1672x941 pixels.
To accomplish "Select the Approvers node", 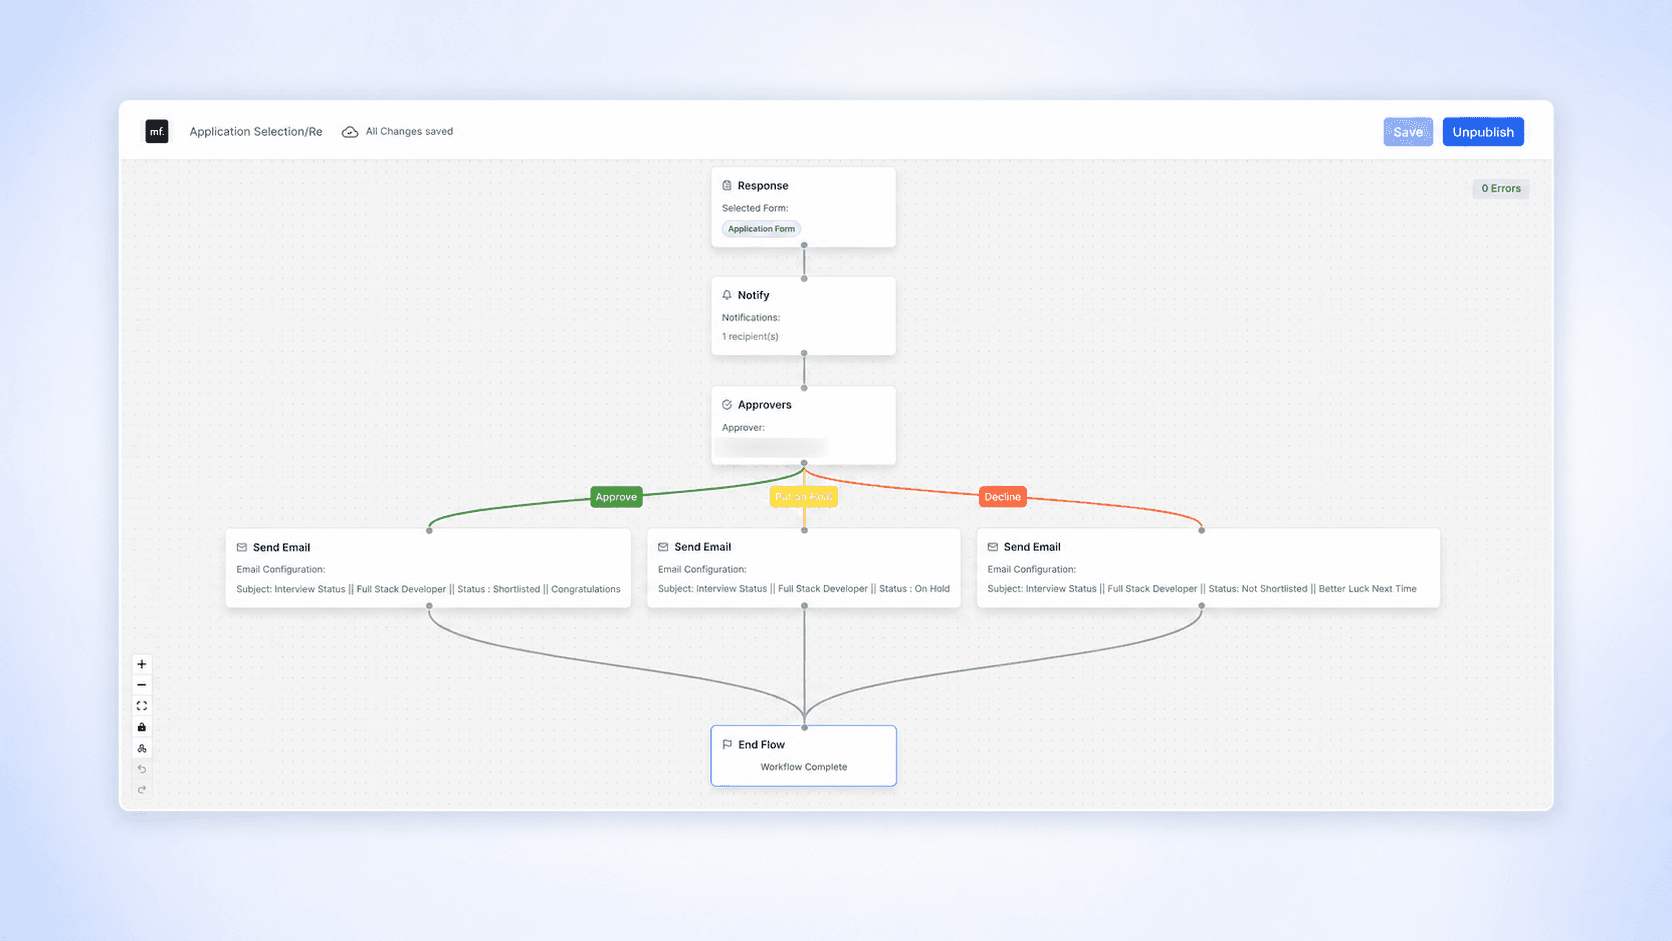I will point(803,426).
